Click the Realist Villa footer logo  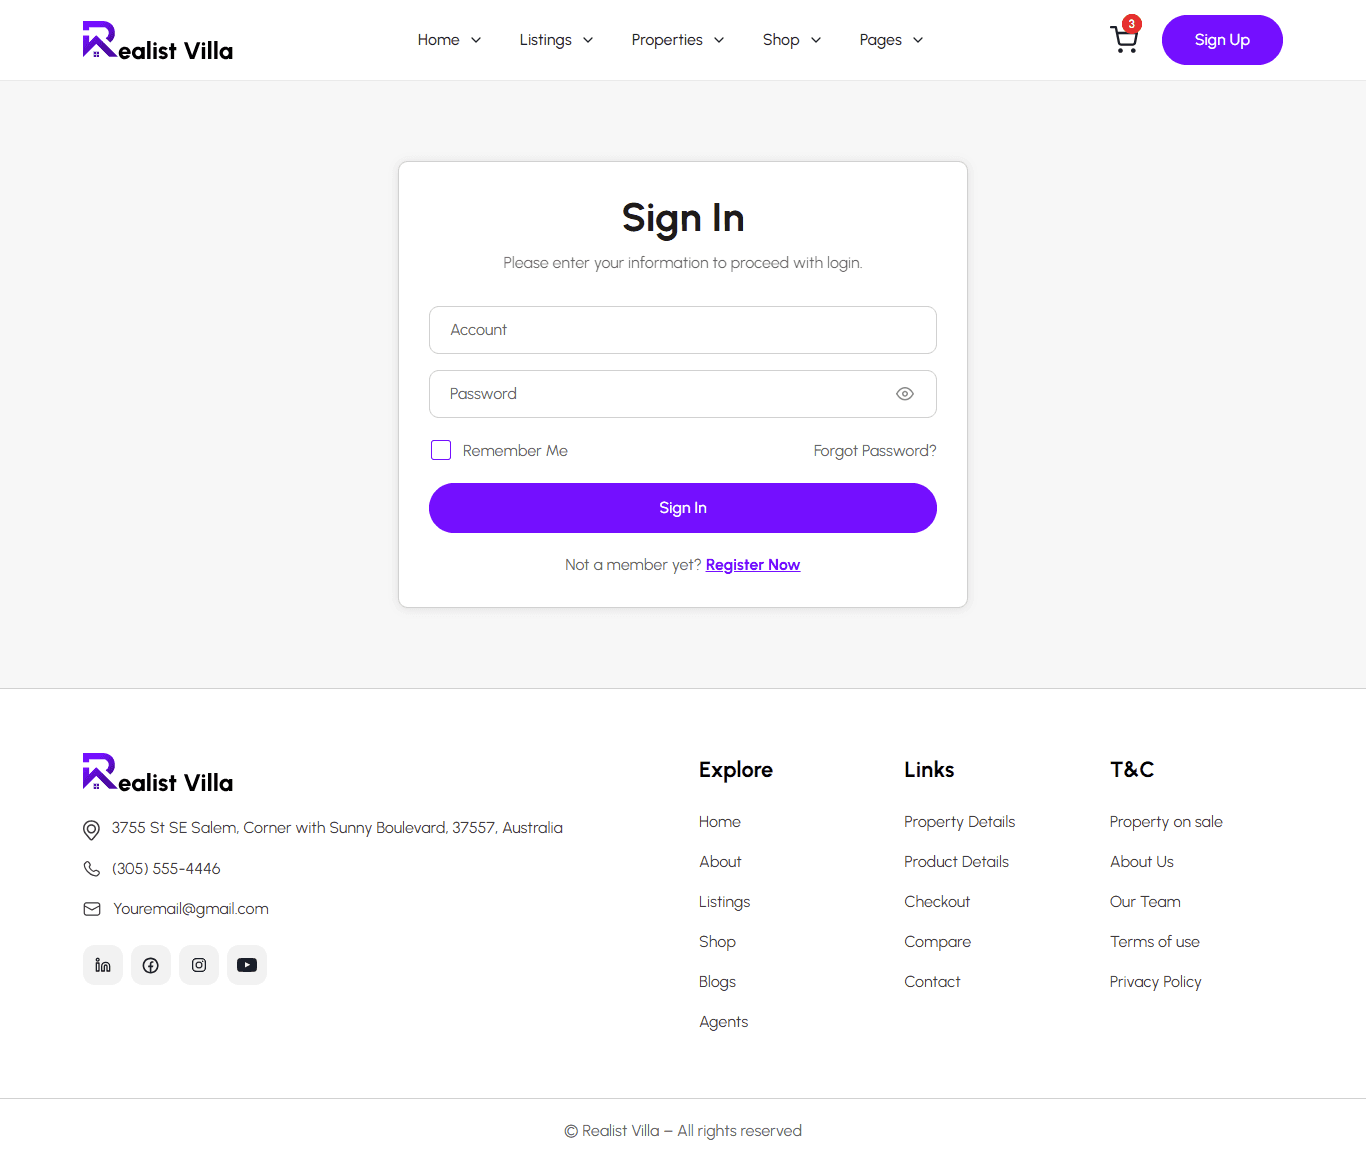coord(158,773)
